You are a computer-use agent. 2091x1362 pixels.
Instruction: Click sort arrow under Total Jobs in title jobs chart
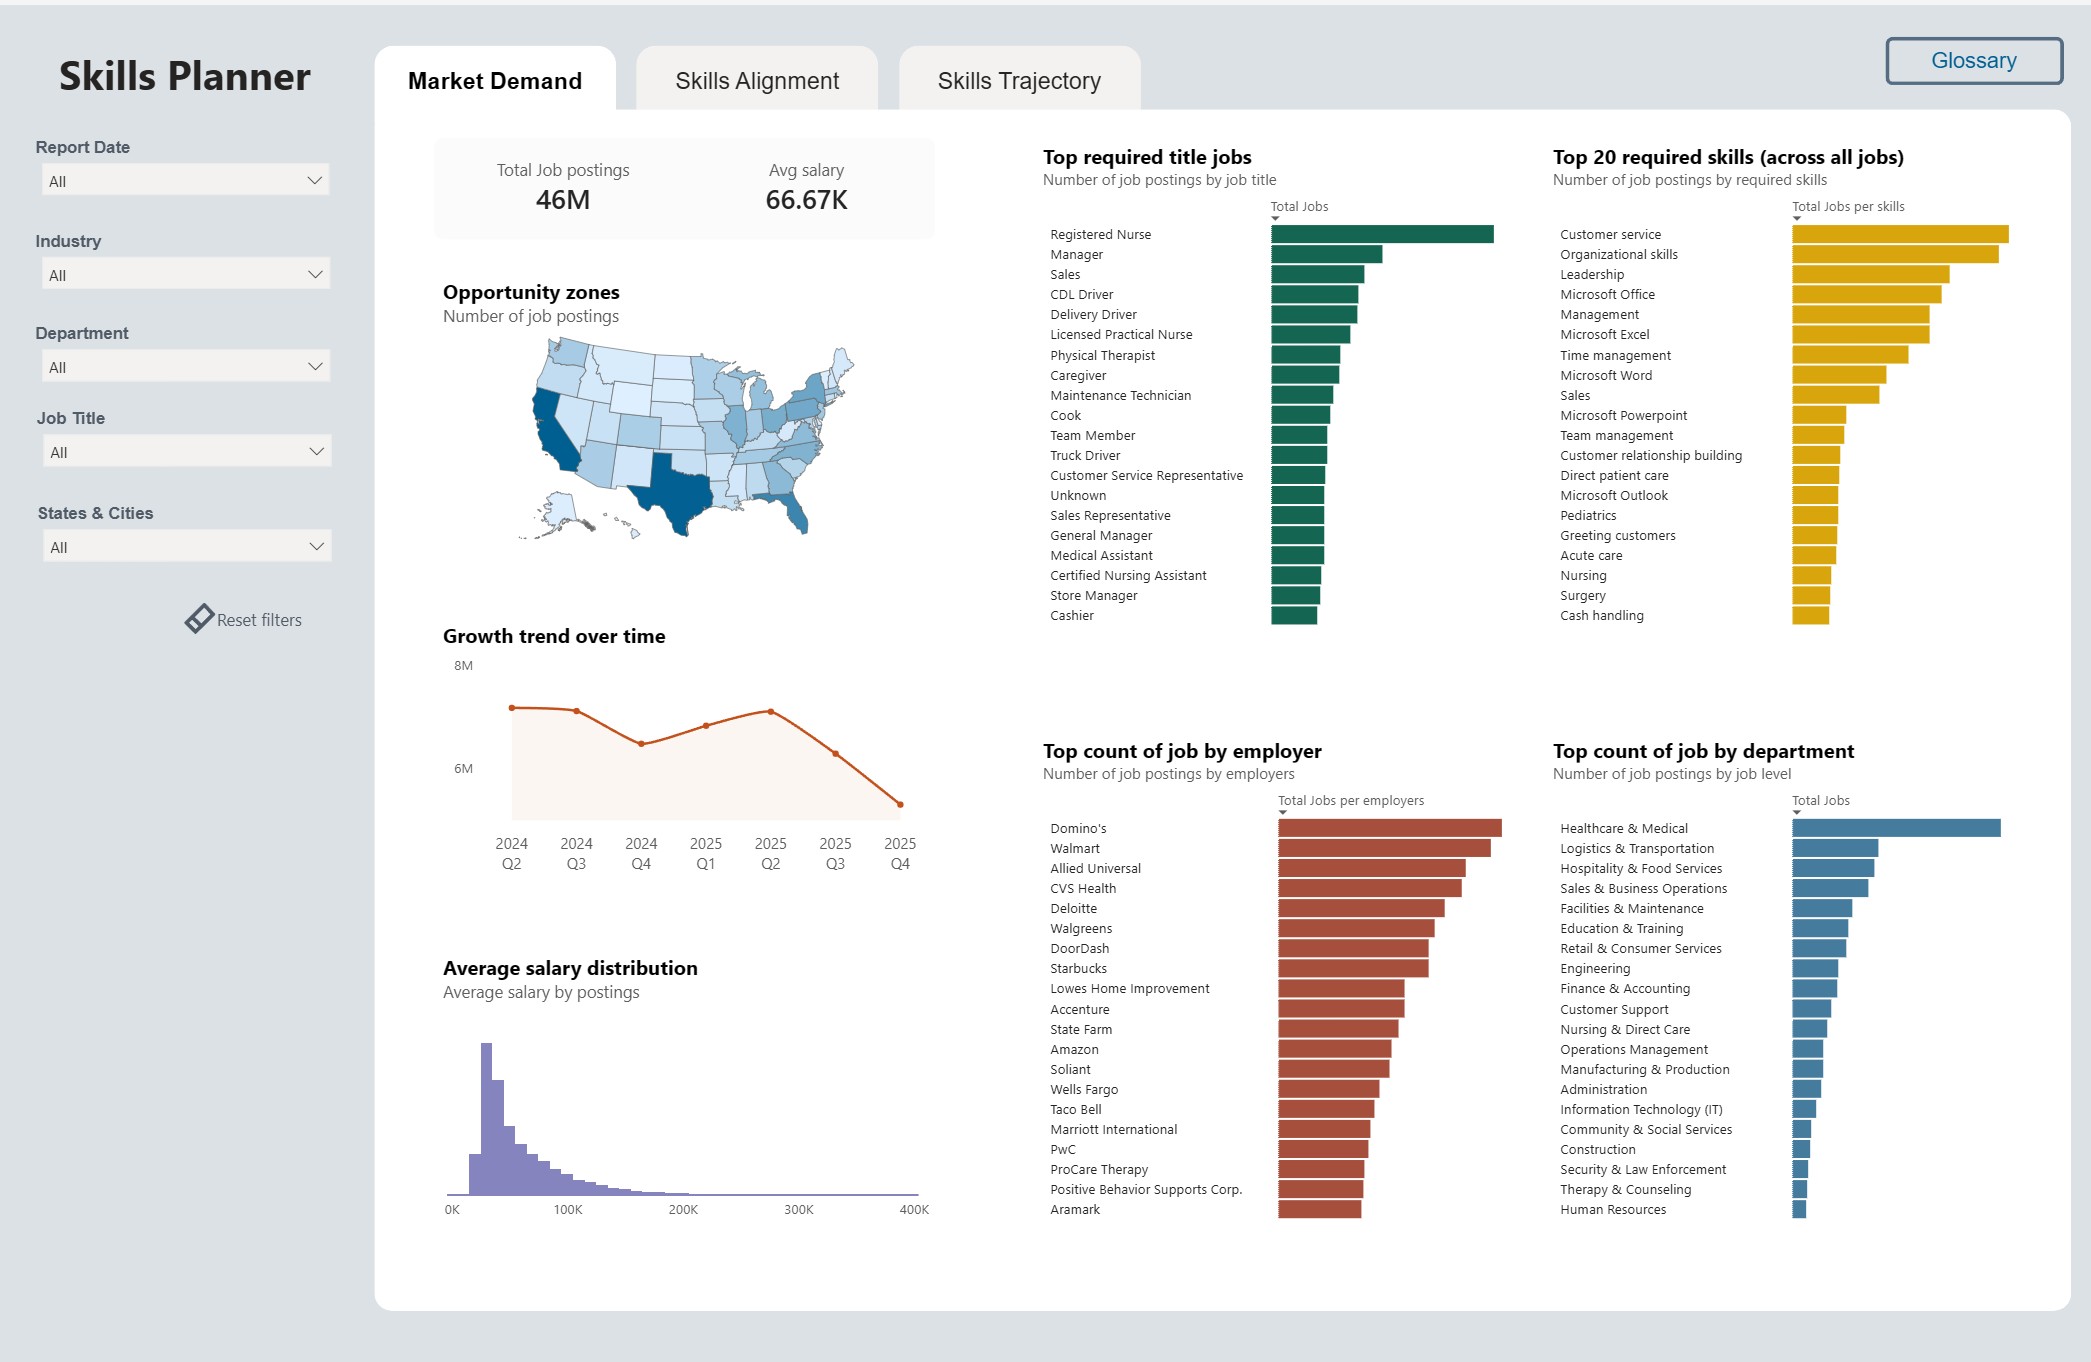[1276, 219]
